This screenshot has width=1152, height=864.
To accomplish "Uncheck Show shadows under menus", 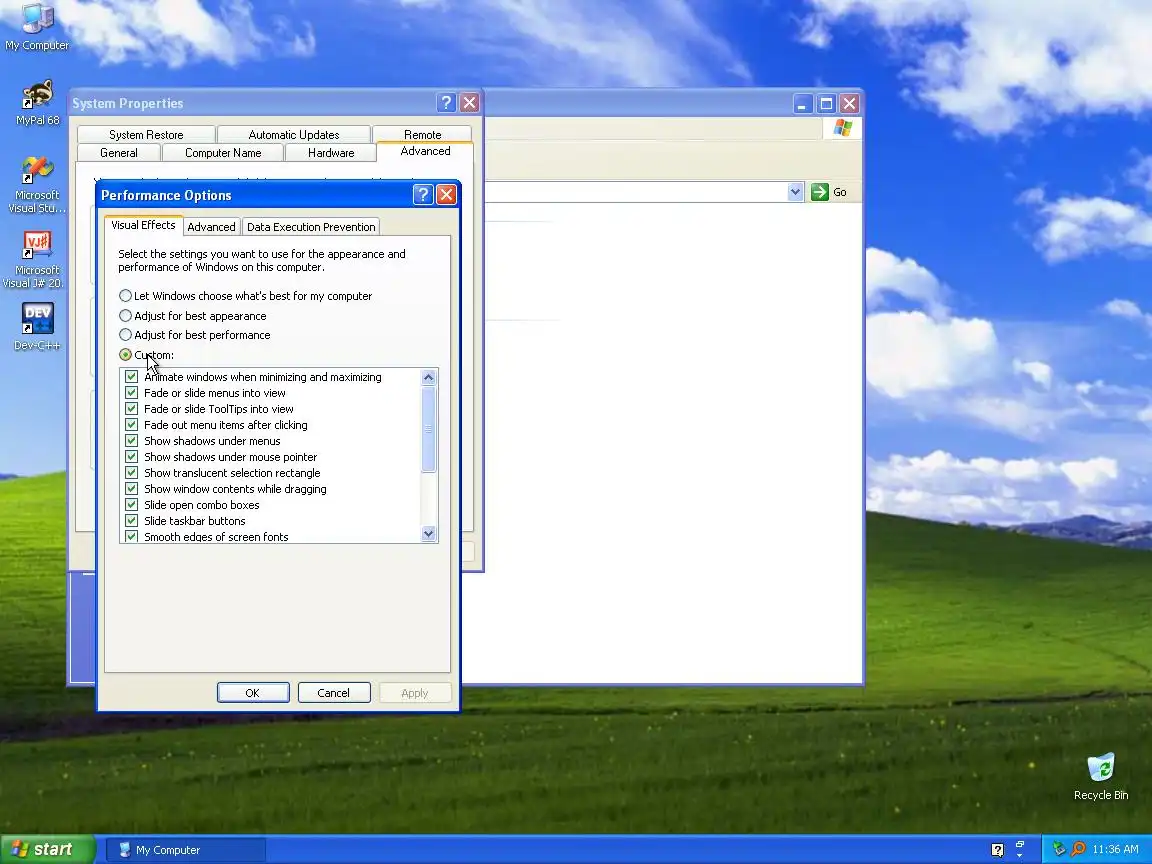I will [132, 441].
